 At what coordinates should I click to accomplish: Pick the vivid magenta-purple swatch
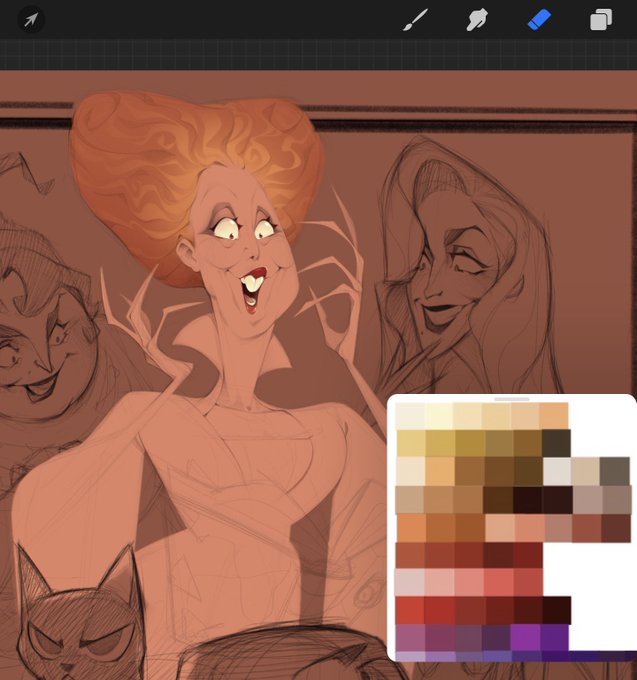coord(526,638)
